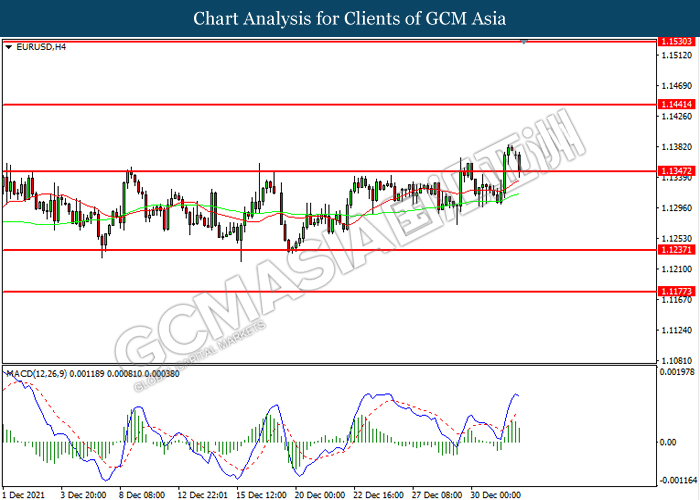The width and height of the screenshot is (700, 500).
Task: Click the 1.14260 axis price value
Action: (x=677, y=117)
